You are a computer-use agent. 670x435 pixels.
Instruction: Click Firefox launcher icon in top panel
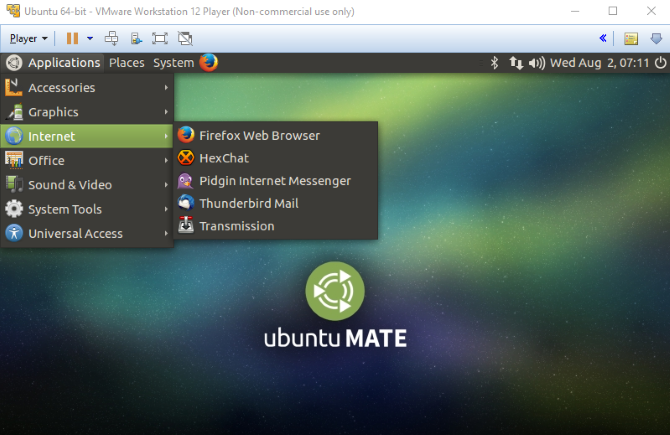[x=208, y=62]
